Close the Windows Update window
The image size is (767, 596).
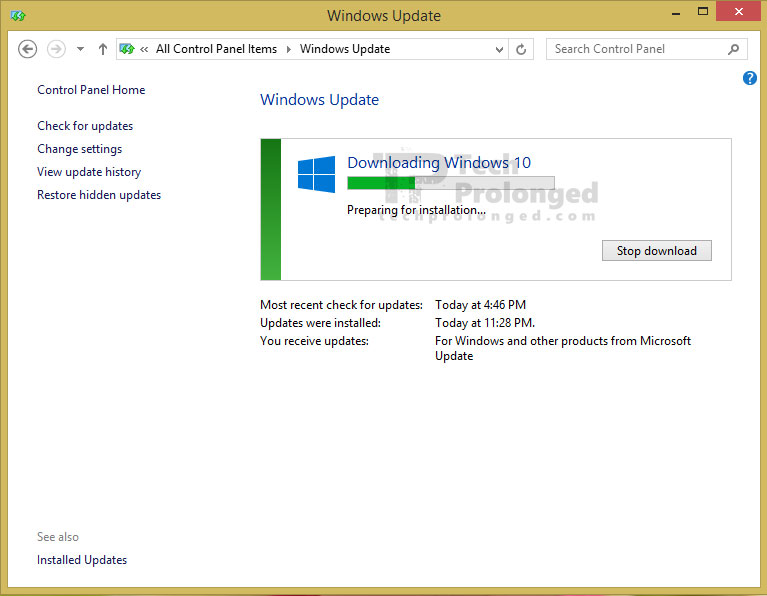[739, 11]
